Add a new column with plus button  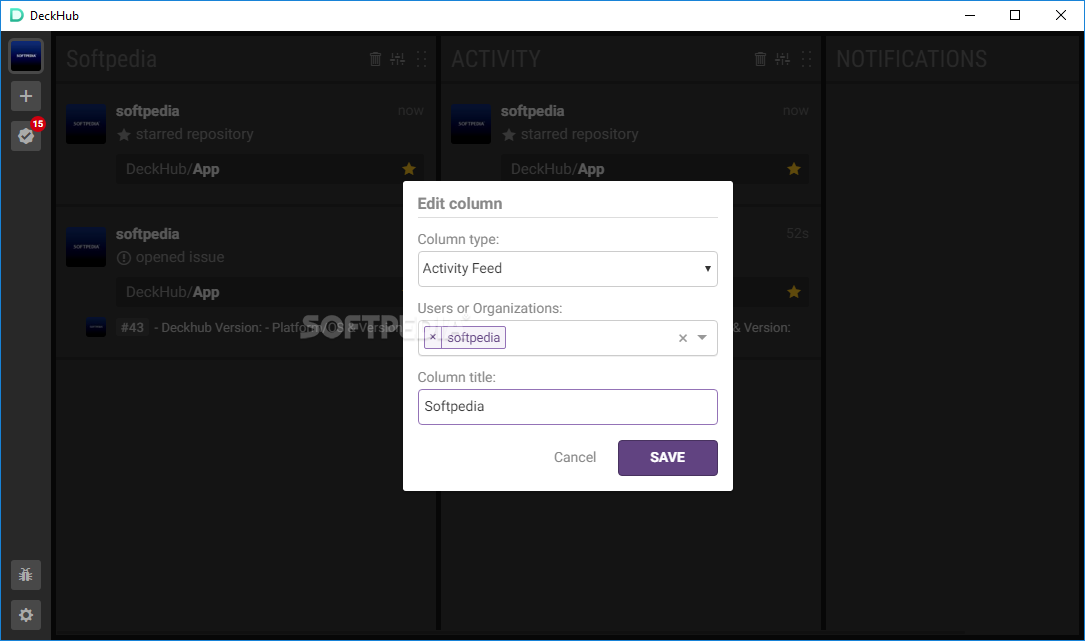pyautogui.click(x=26, y=96)
